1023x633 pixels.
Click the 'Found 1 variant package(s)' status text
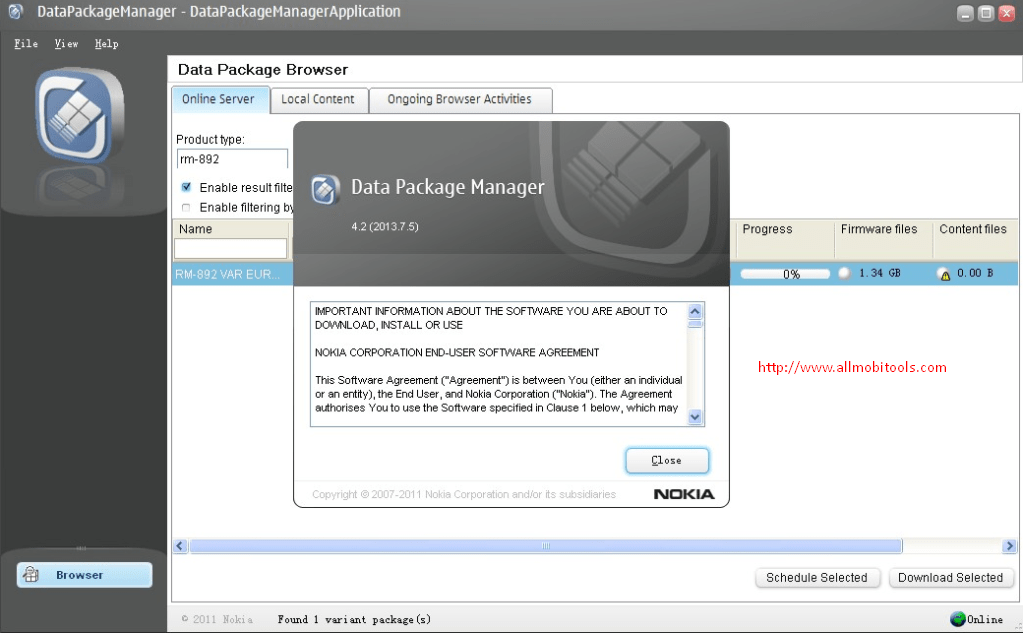click(x=354, y=619)
